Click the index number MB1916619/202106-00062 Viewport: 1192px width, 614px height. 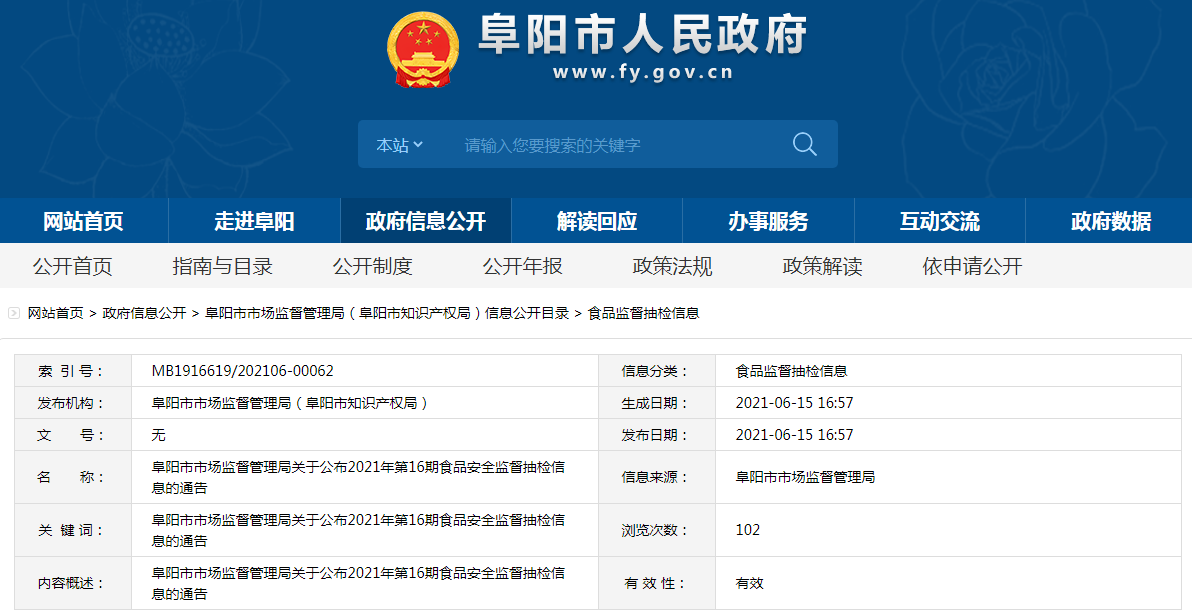coord(243,372)
